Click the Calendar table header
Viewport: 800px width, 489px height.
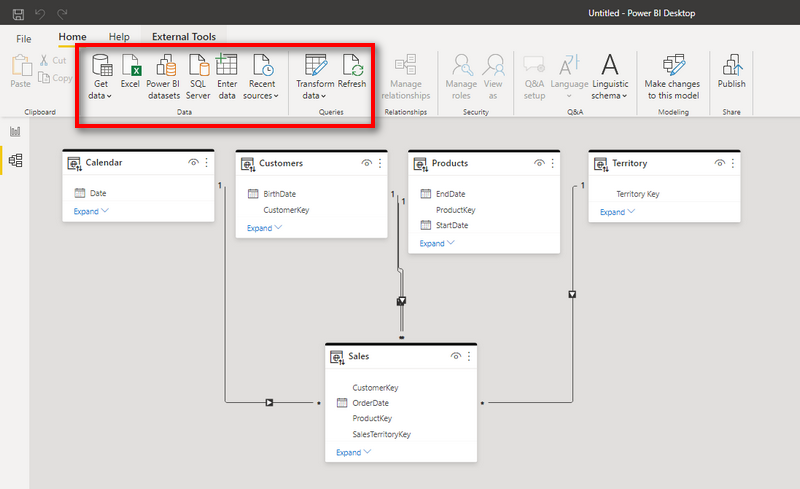[138, 163]
